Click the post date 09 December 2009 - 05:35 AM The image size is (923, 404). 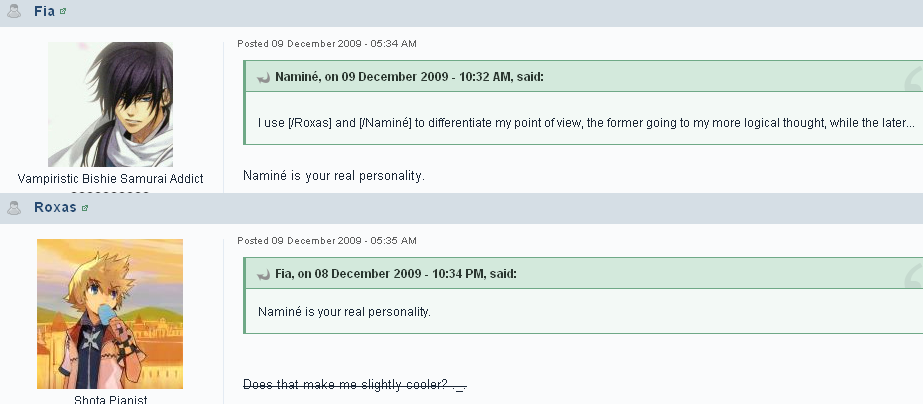(327, 240)
